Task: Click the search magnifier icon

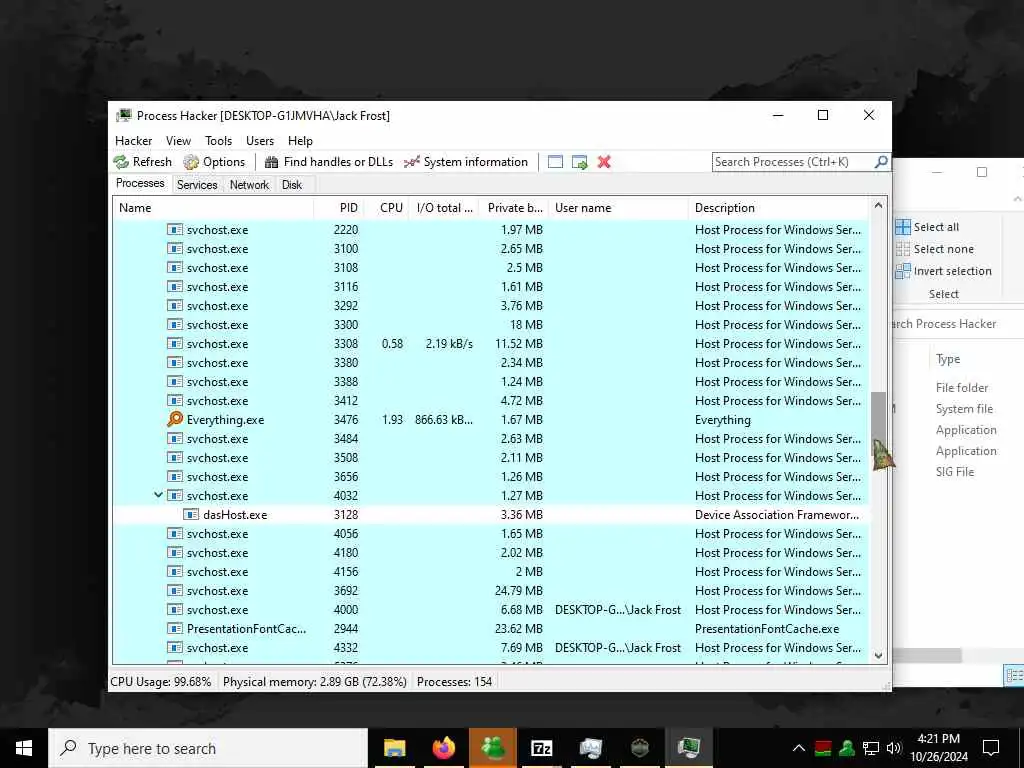Action: pyautogui.click(x=881, y=161)
